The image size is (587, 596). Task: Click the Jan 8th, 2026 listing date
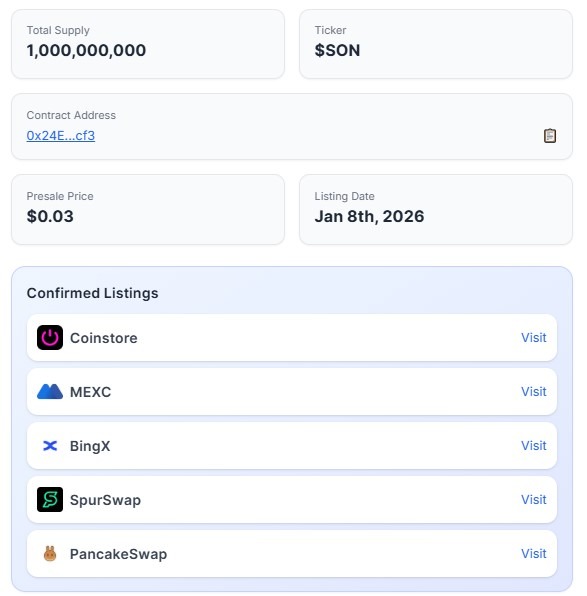point(369,216)
